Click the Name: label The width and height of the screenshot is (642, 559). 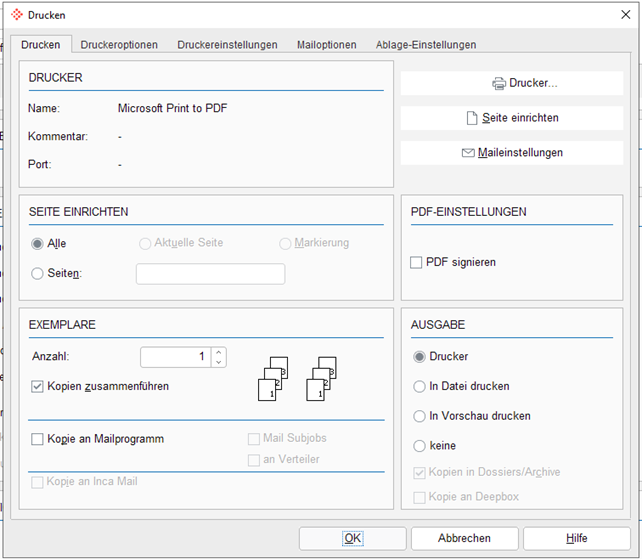pyautogui.click(x=44, y=108)
